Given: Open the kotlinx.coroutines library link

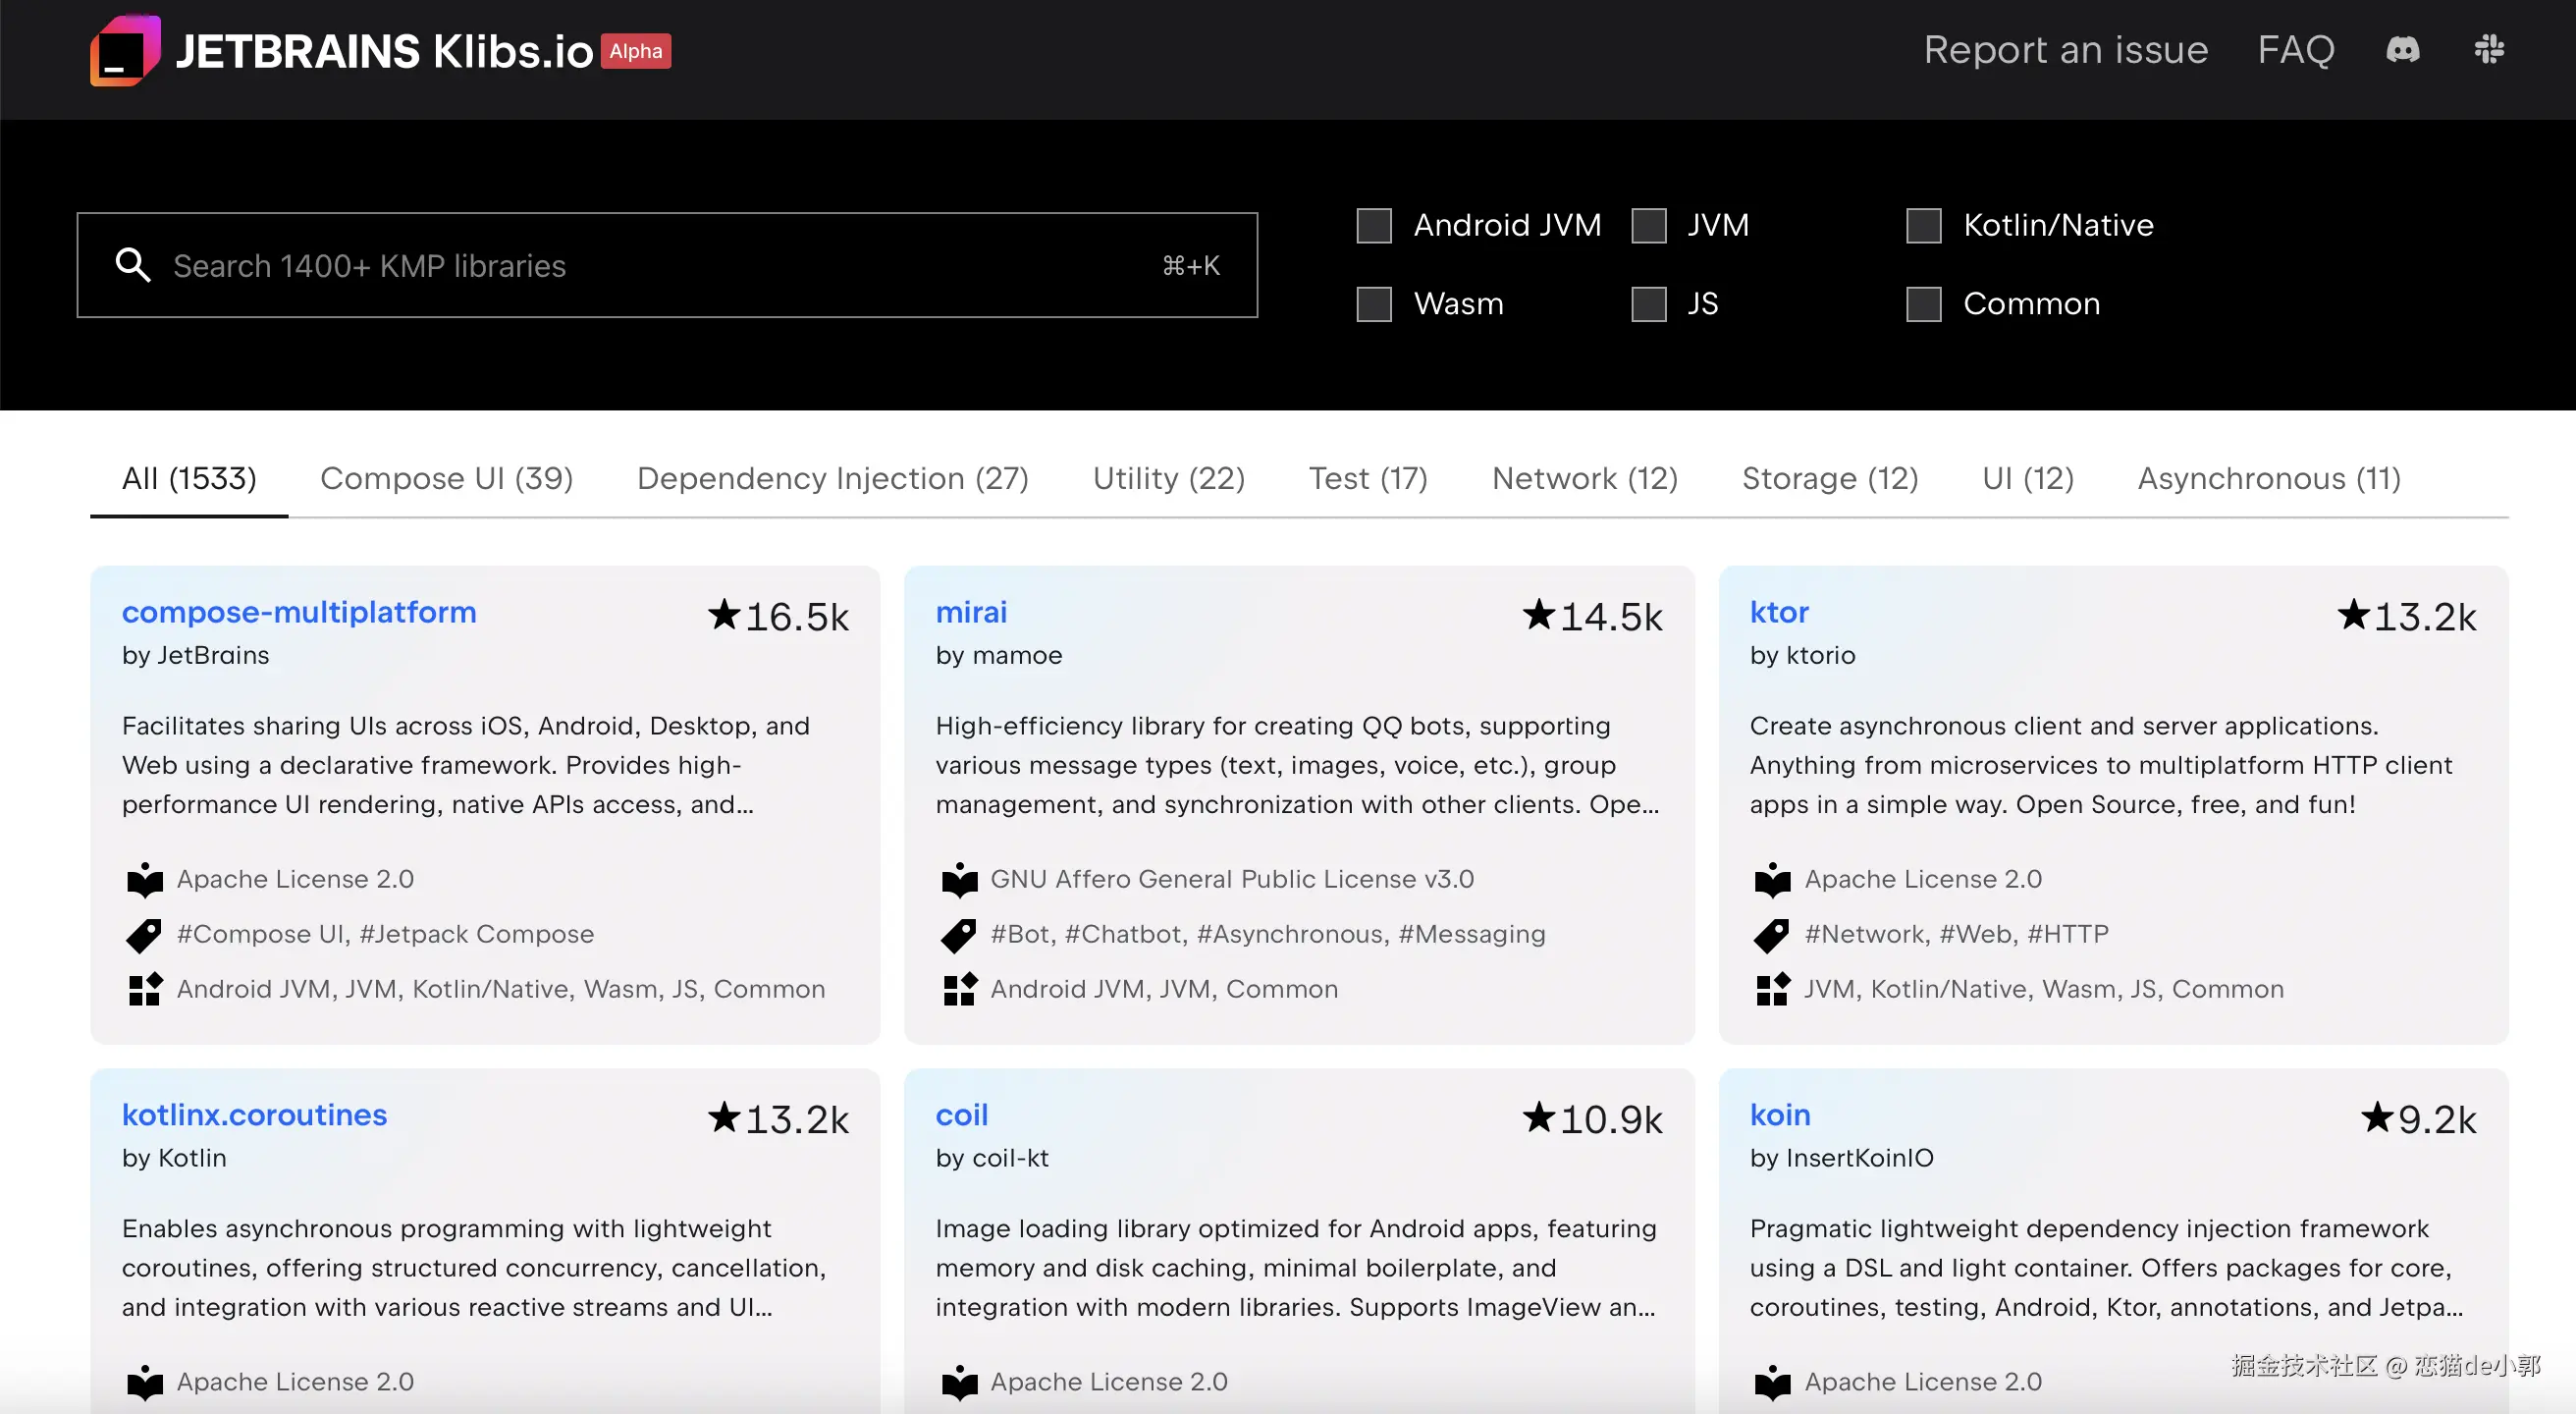Looking at the screenshot, I should tap(254, 1114).
